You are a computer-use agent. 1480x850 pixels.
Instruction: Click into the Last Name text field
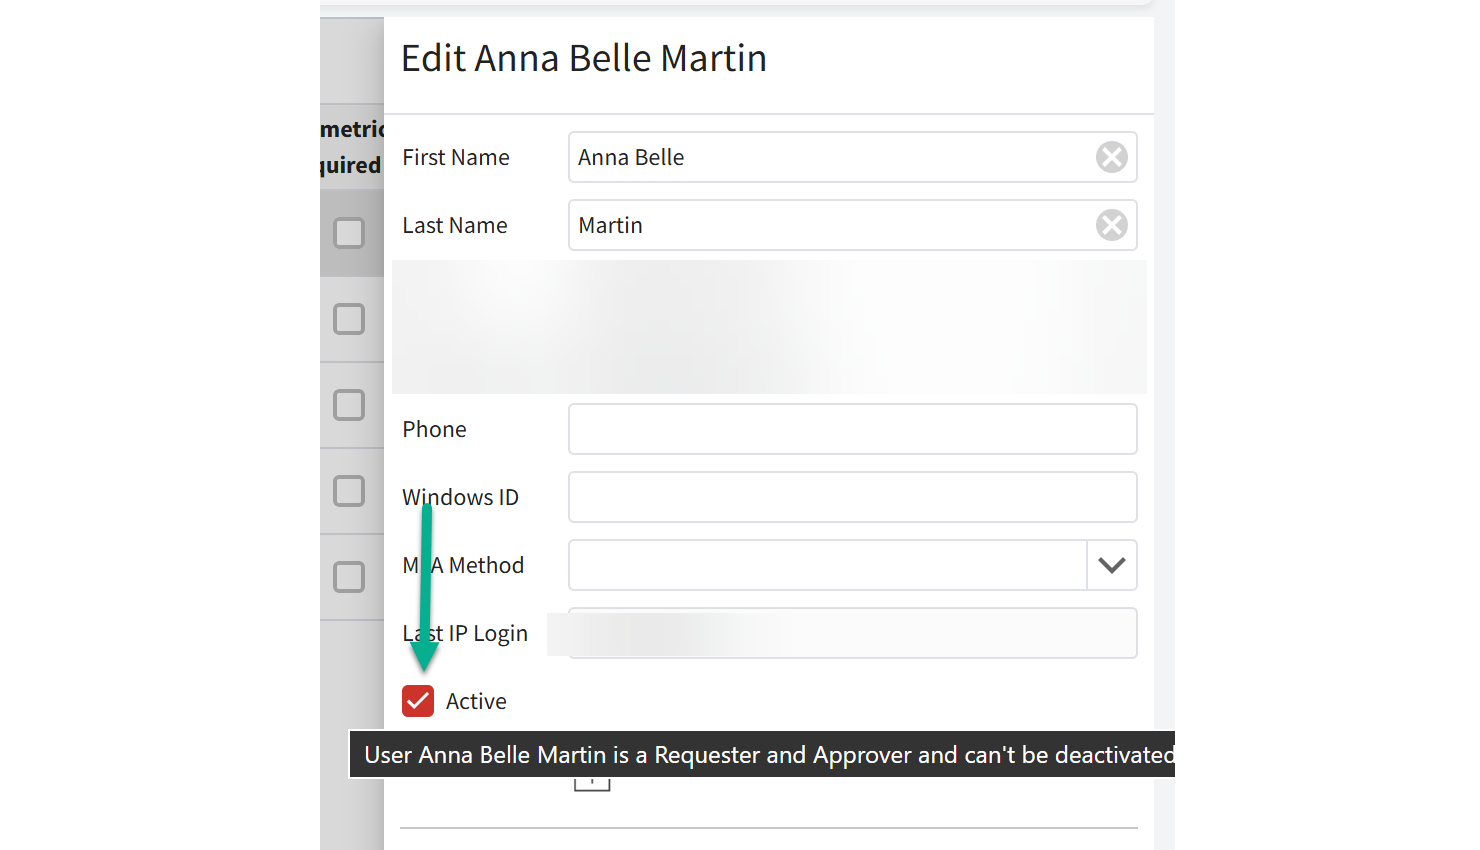(x=830, y=225)
